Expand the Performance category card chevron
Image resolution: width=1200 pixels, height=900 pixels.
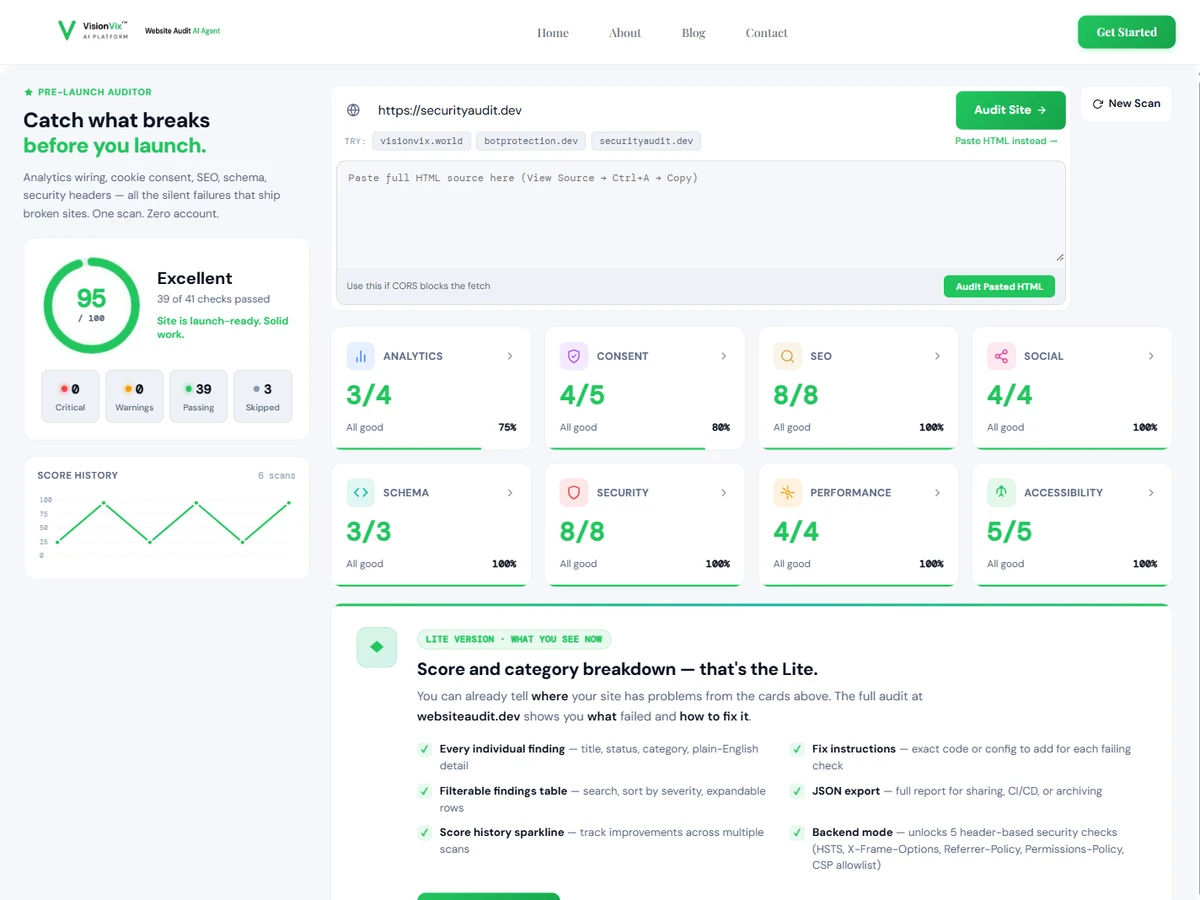click(x=937, y=492)
